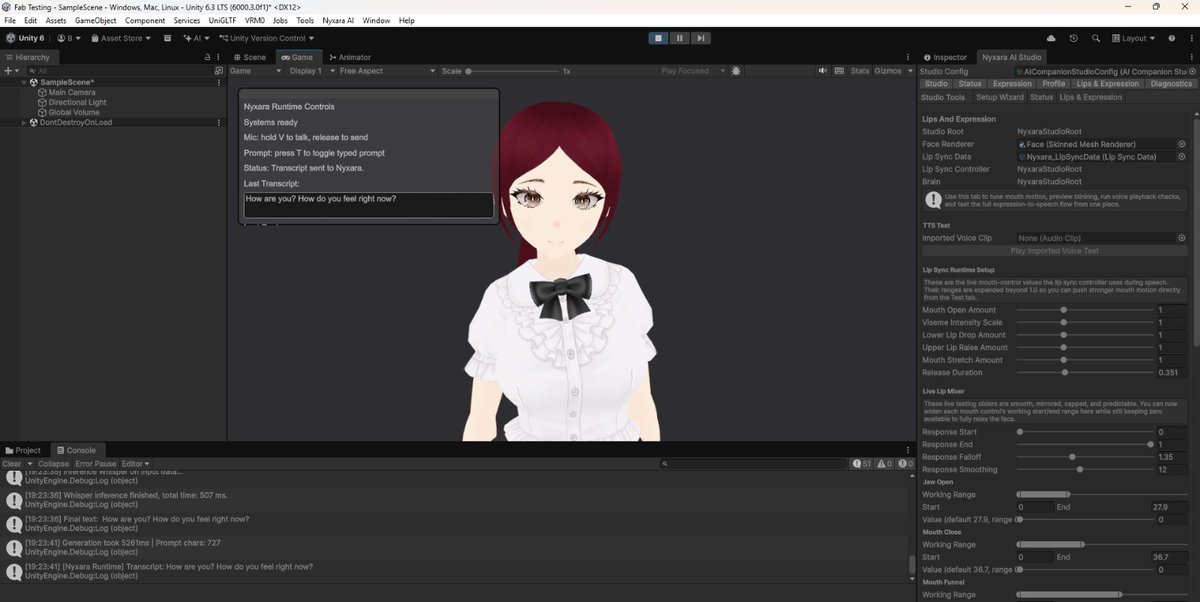
Task: Click the frame debugger bug icon
Action: pos(737,71)
